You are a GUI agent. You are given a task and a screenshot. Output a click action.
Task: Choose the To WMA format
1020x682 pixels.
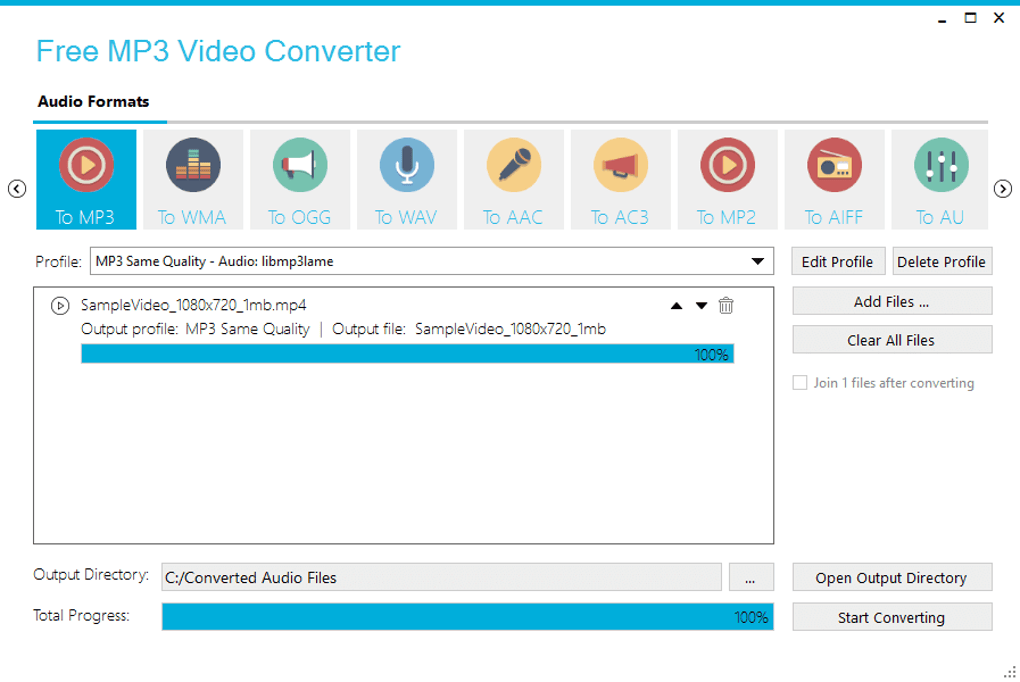point(193,179)
